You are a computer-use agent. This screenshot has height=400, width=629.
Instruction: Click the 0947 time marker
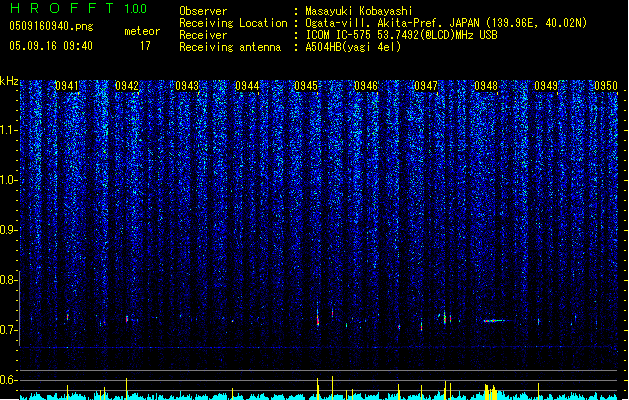pos(426,86)
